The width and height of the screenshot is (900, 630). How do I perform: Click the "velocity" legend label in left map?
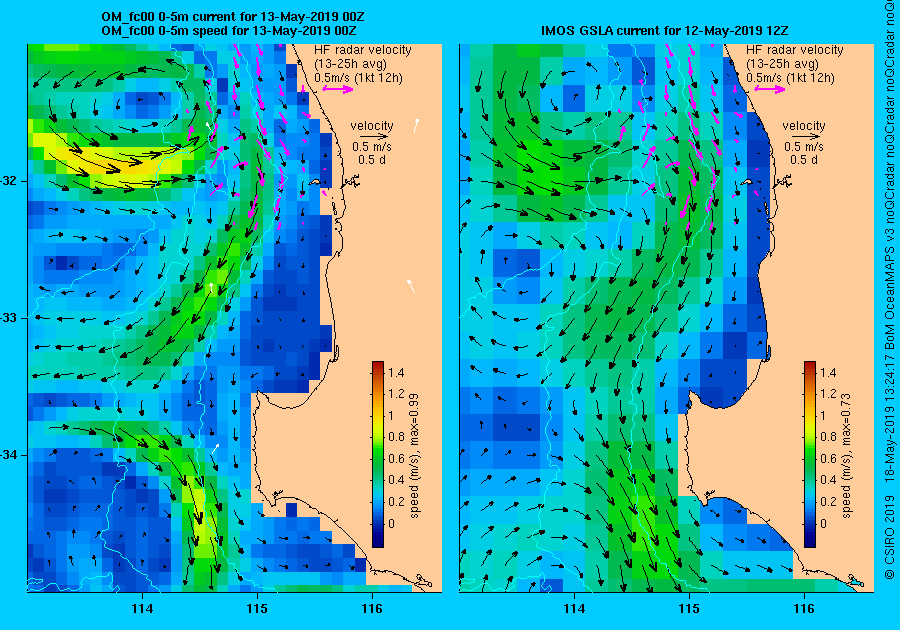click(372, 126)
